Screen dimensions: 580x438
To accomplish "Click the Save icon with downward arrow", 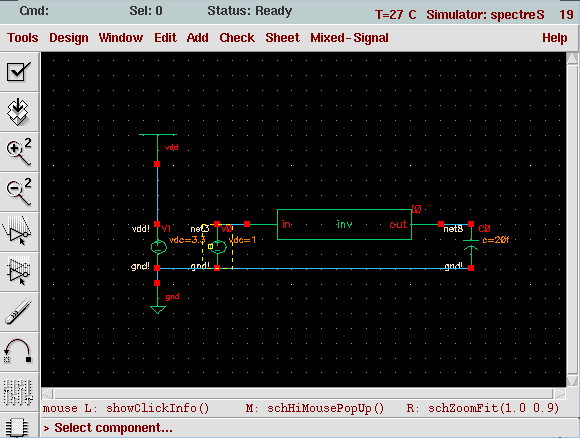I will [x=19, y=112].
